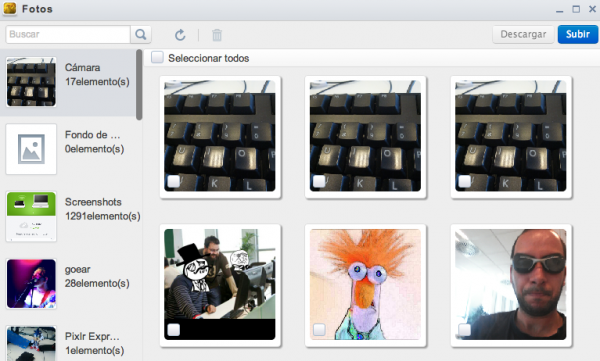This screenshot has height=361, width=600.
Task: Click the Descargar button
Action: click(x=523, y=34)
